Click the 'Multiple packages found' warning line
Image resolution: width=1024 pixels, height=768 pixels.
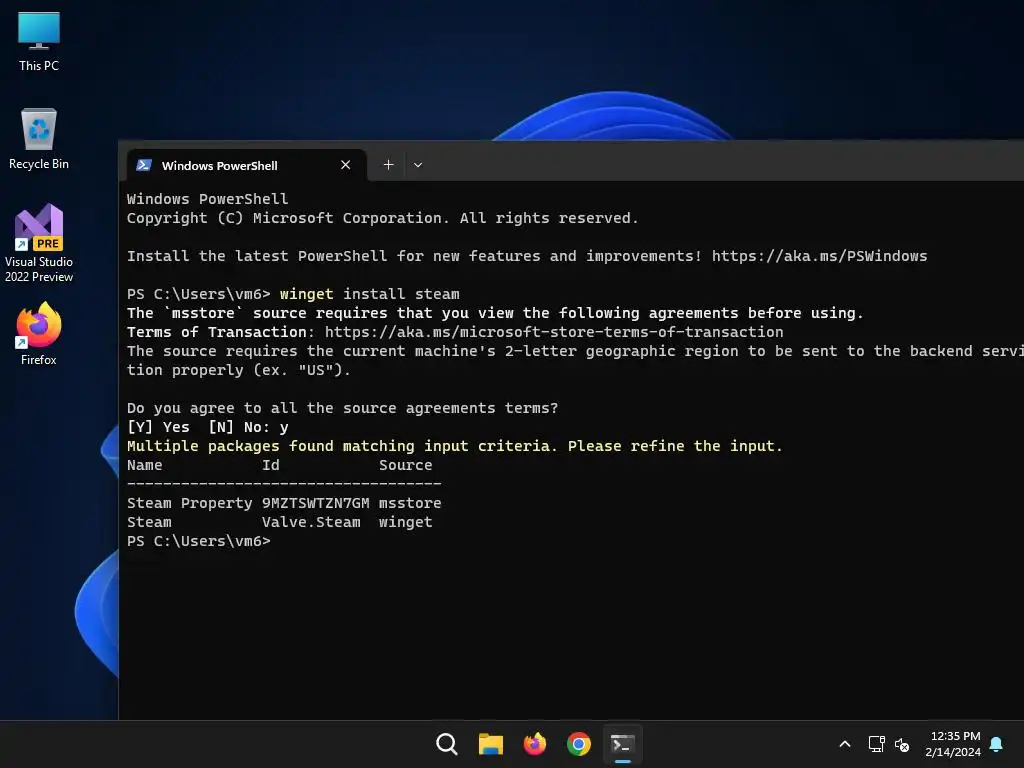(455, 446)
